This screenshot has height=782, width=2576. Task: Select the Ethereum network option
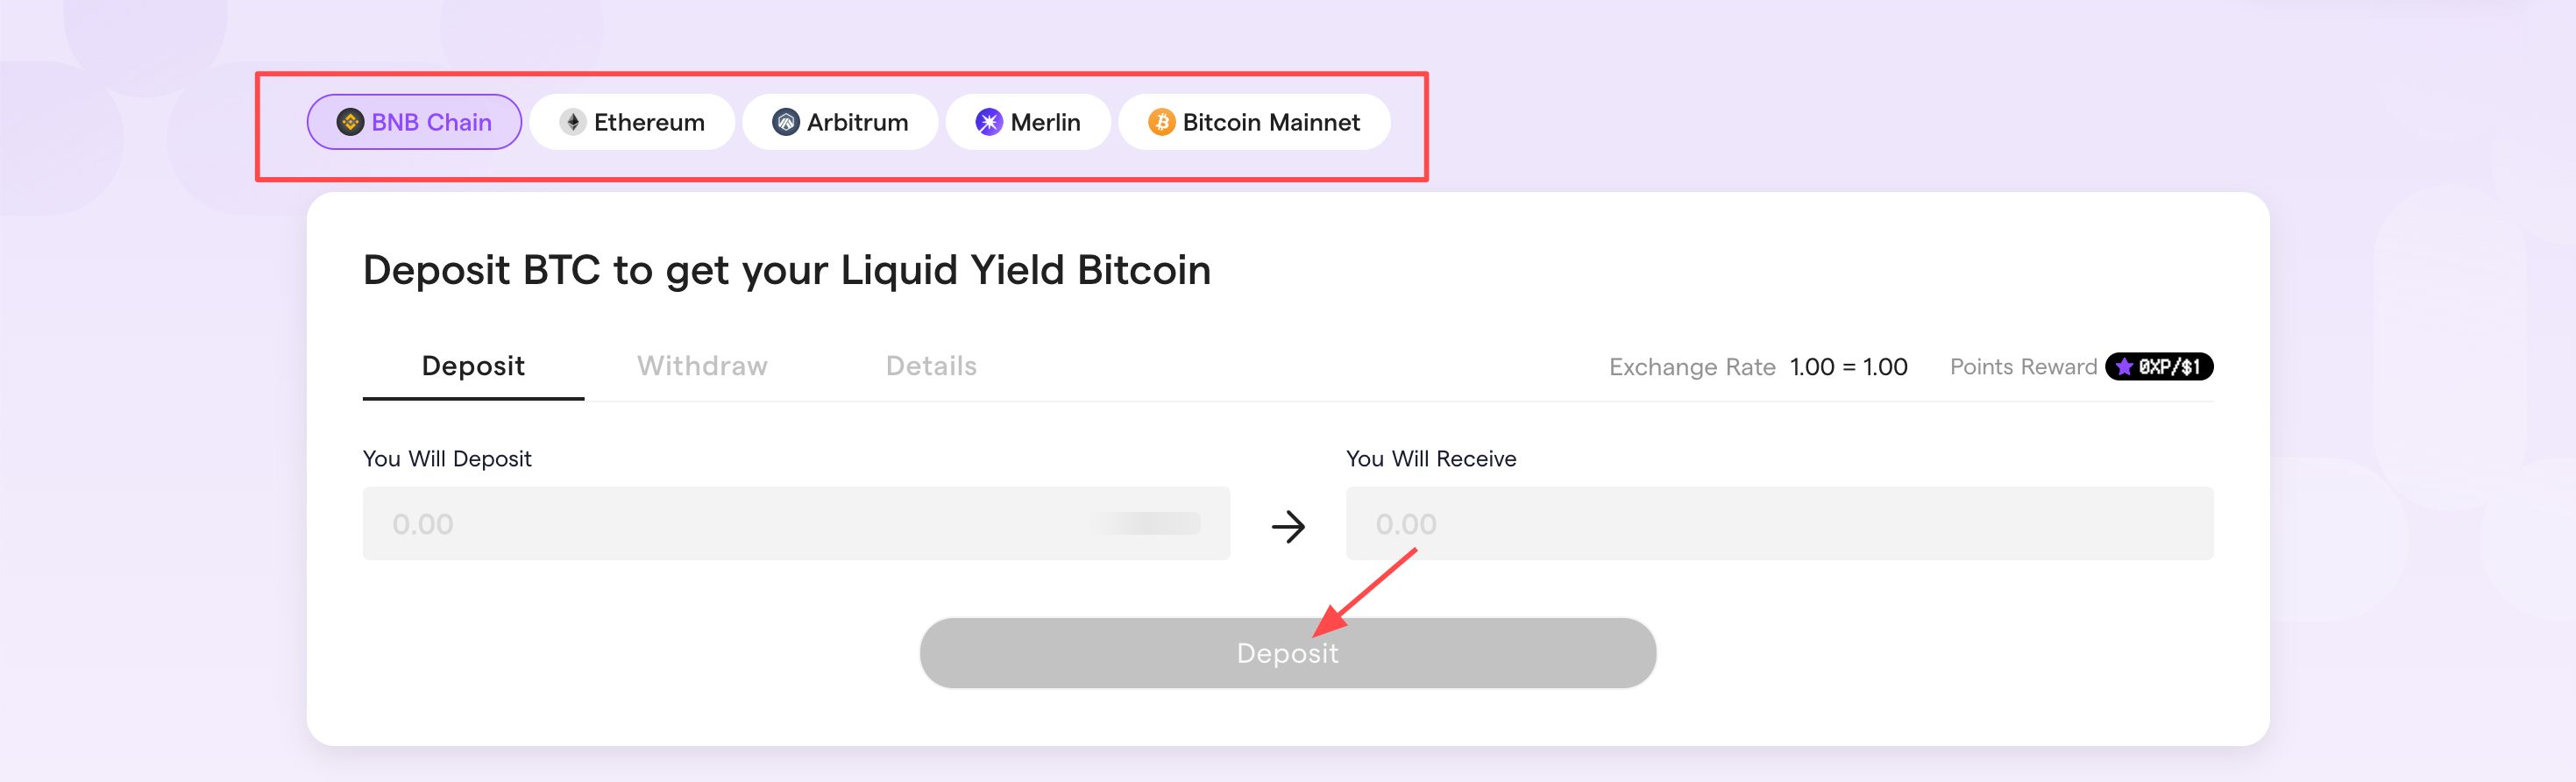(x=632, y=122)
